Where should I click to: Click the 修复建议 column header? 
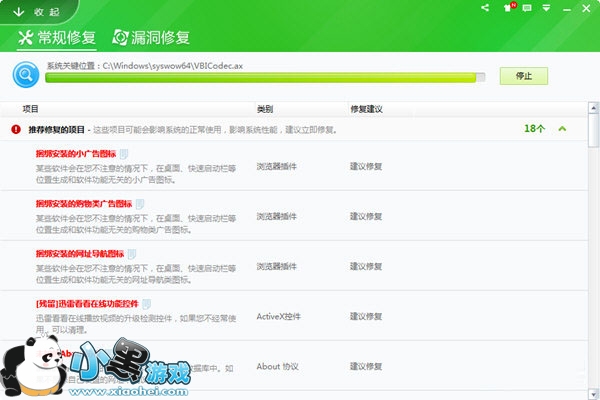[x=366, y=109]
